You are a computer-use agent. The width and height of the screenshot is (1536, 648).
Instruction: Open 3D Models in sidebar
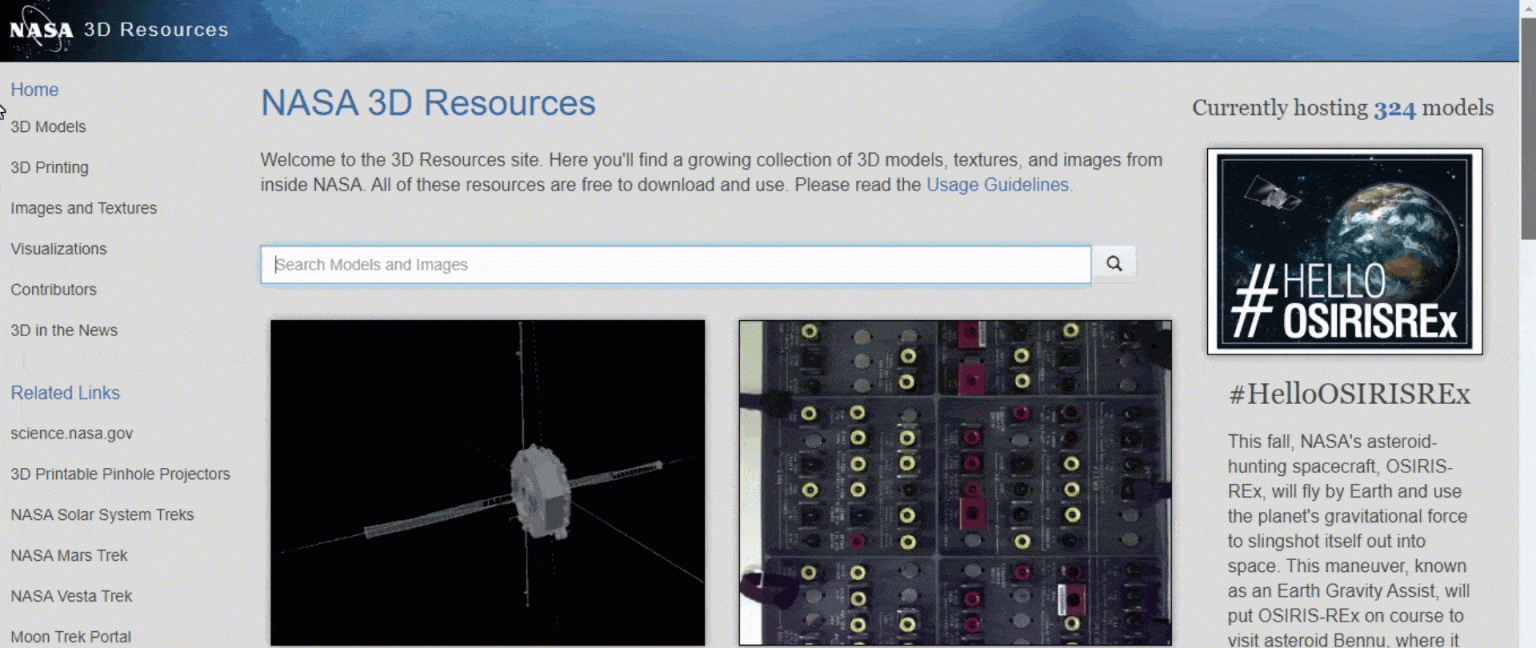[x=48, y=127]
